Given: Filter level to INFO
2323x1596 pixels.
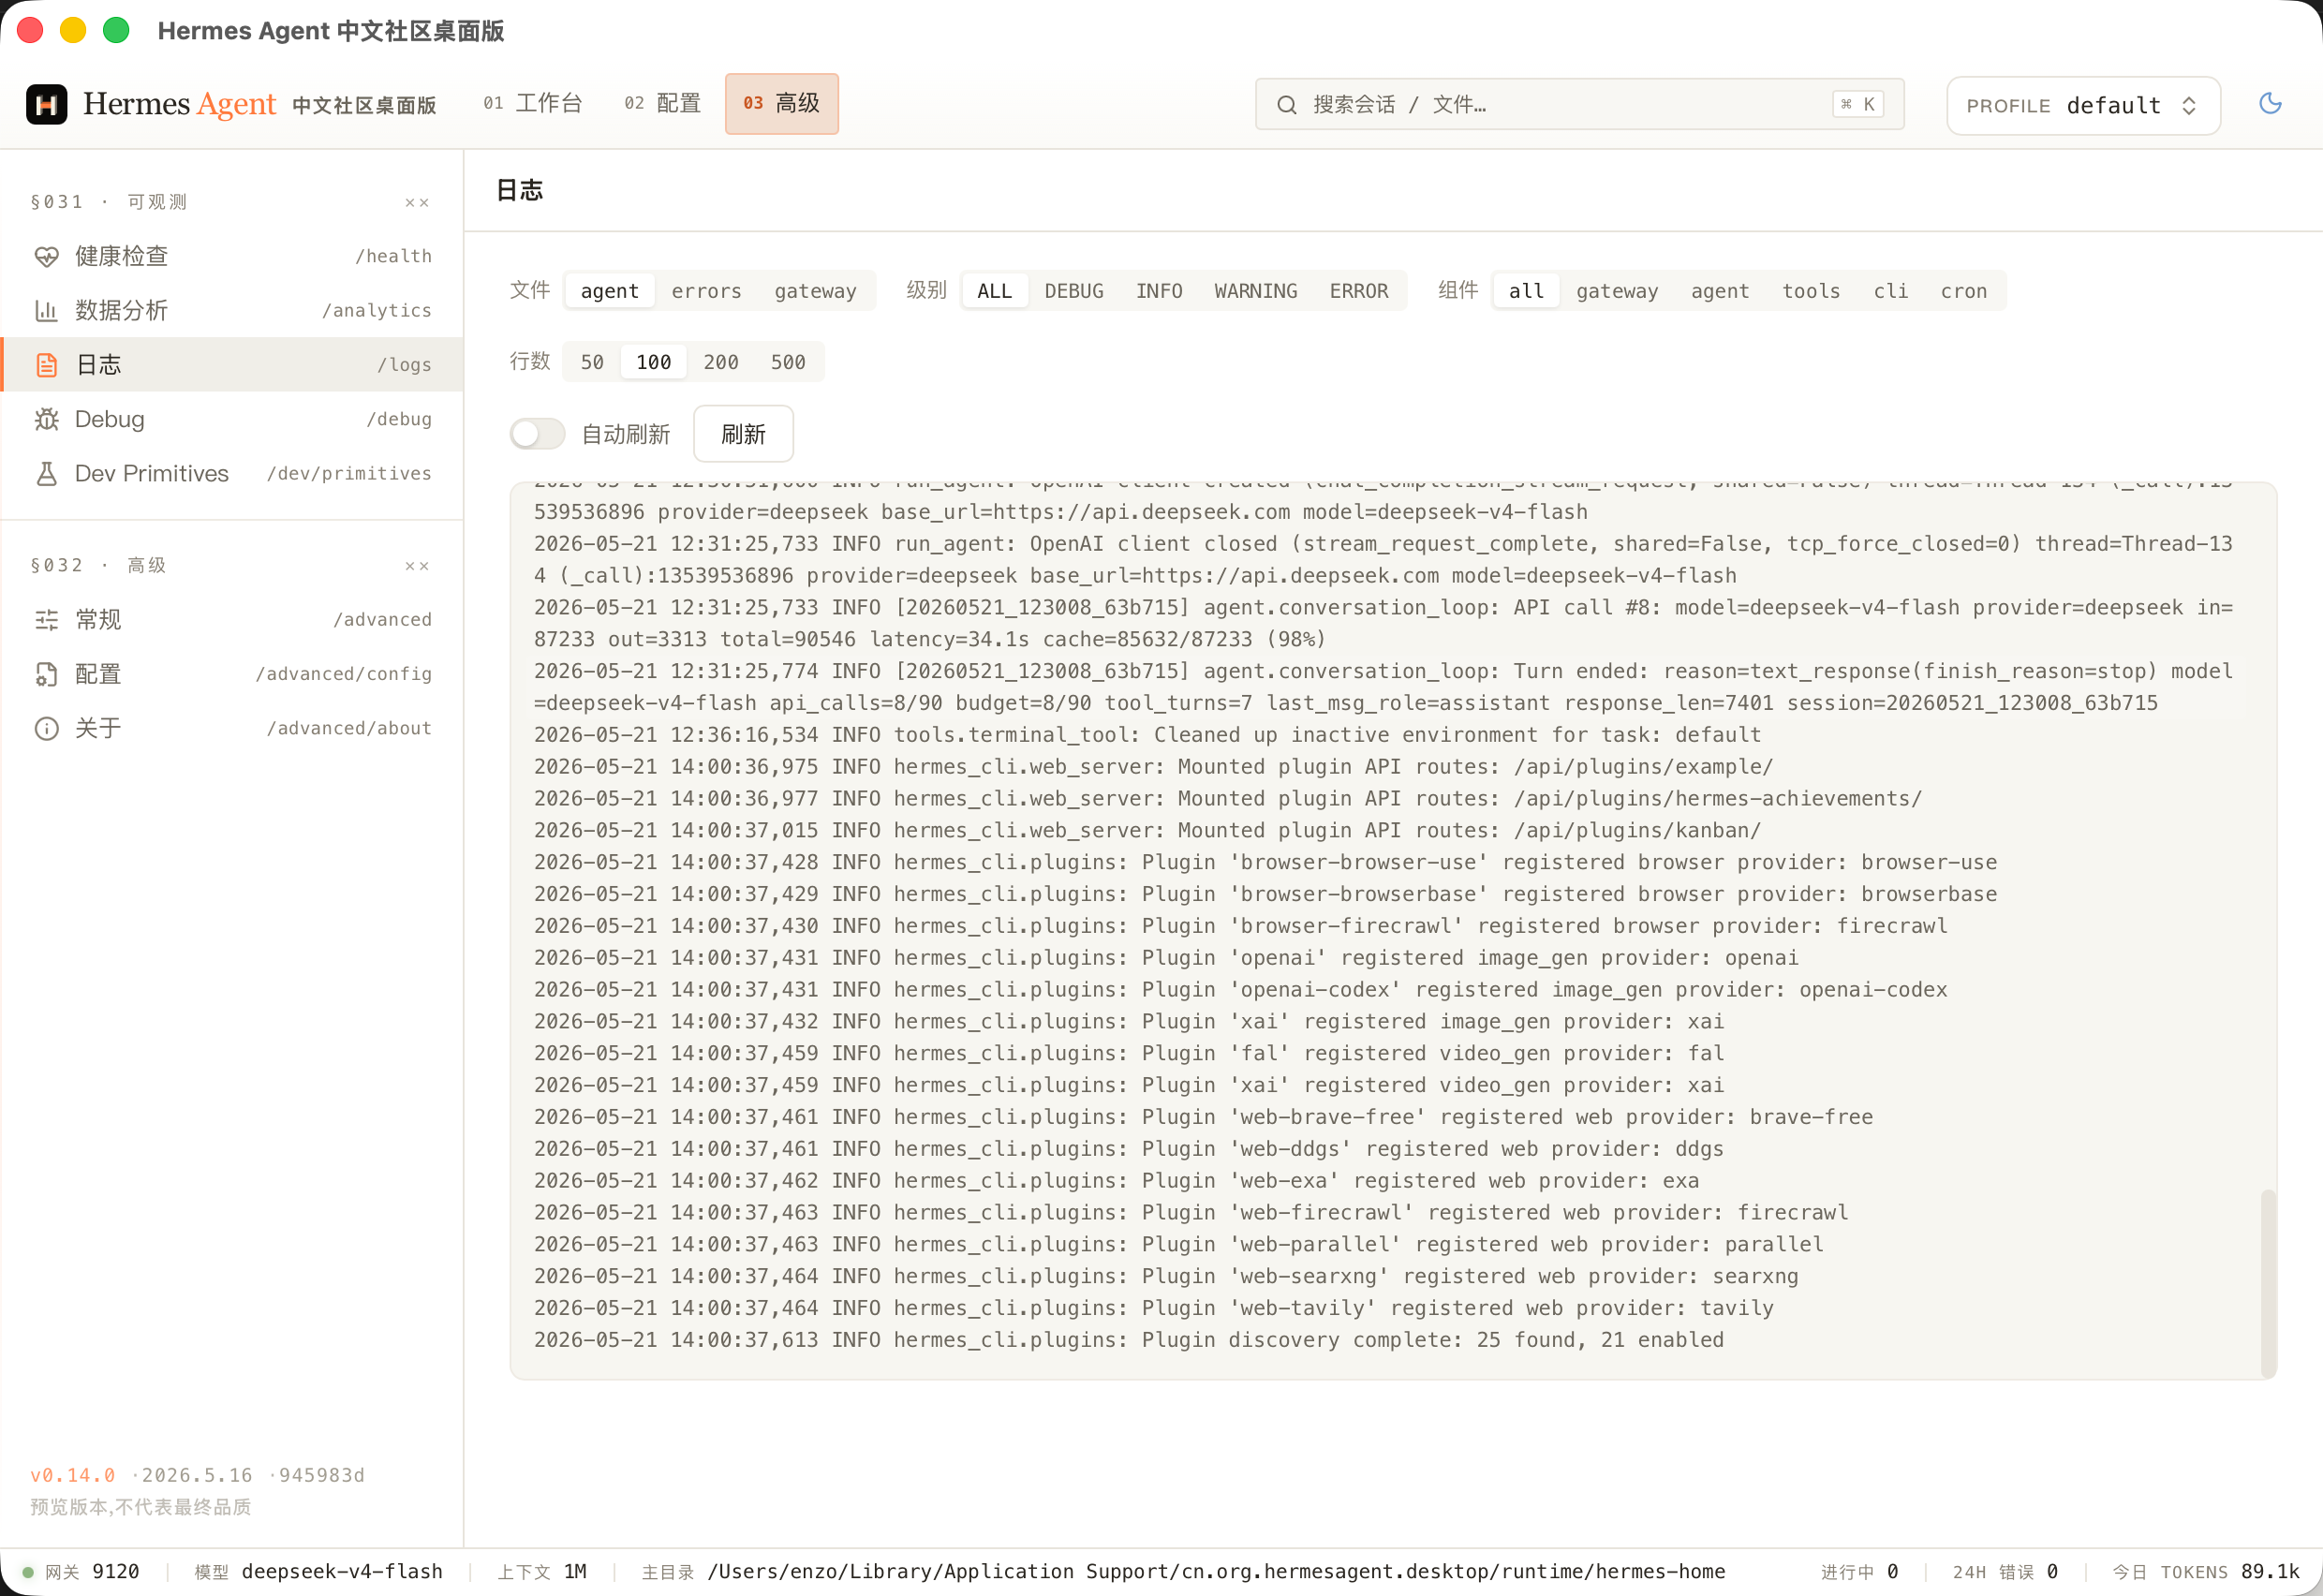Looking at the screenshot, I should pos(1159,291).
